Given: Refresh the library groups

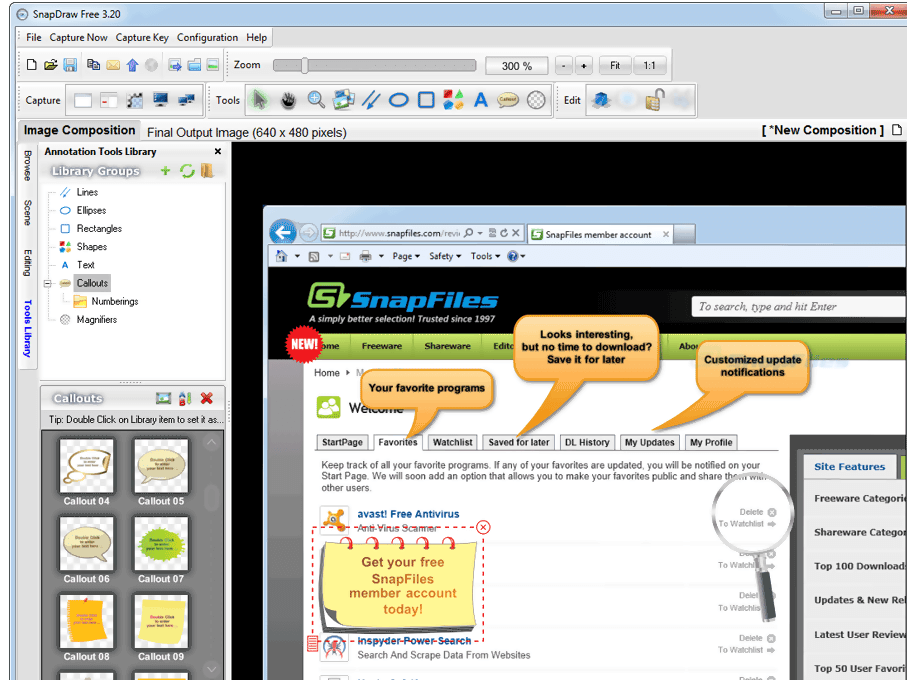Looking at the screenshot, I should click(x=187, y=171).
